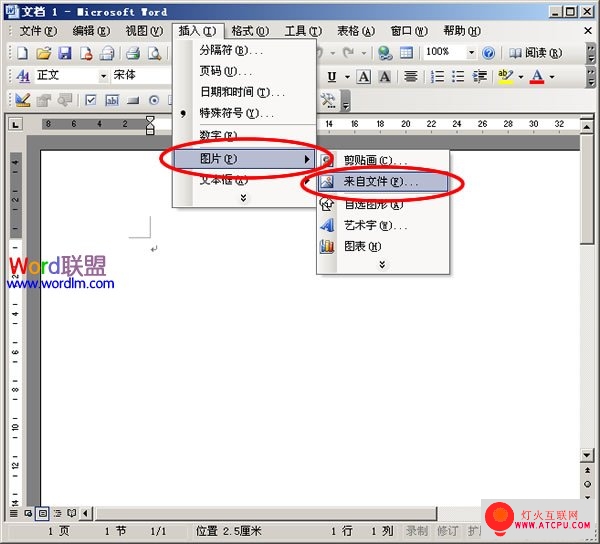
Task: Toggle Design Mode icon in control toolbox
Action: click(23, 100)
